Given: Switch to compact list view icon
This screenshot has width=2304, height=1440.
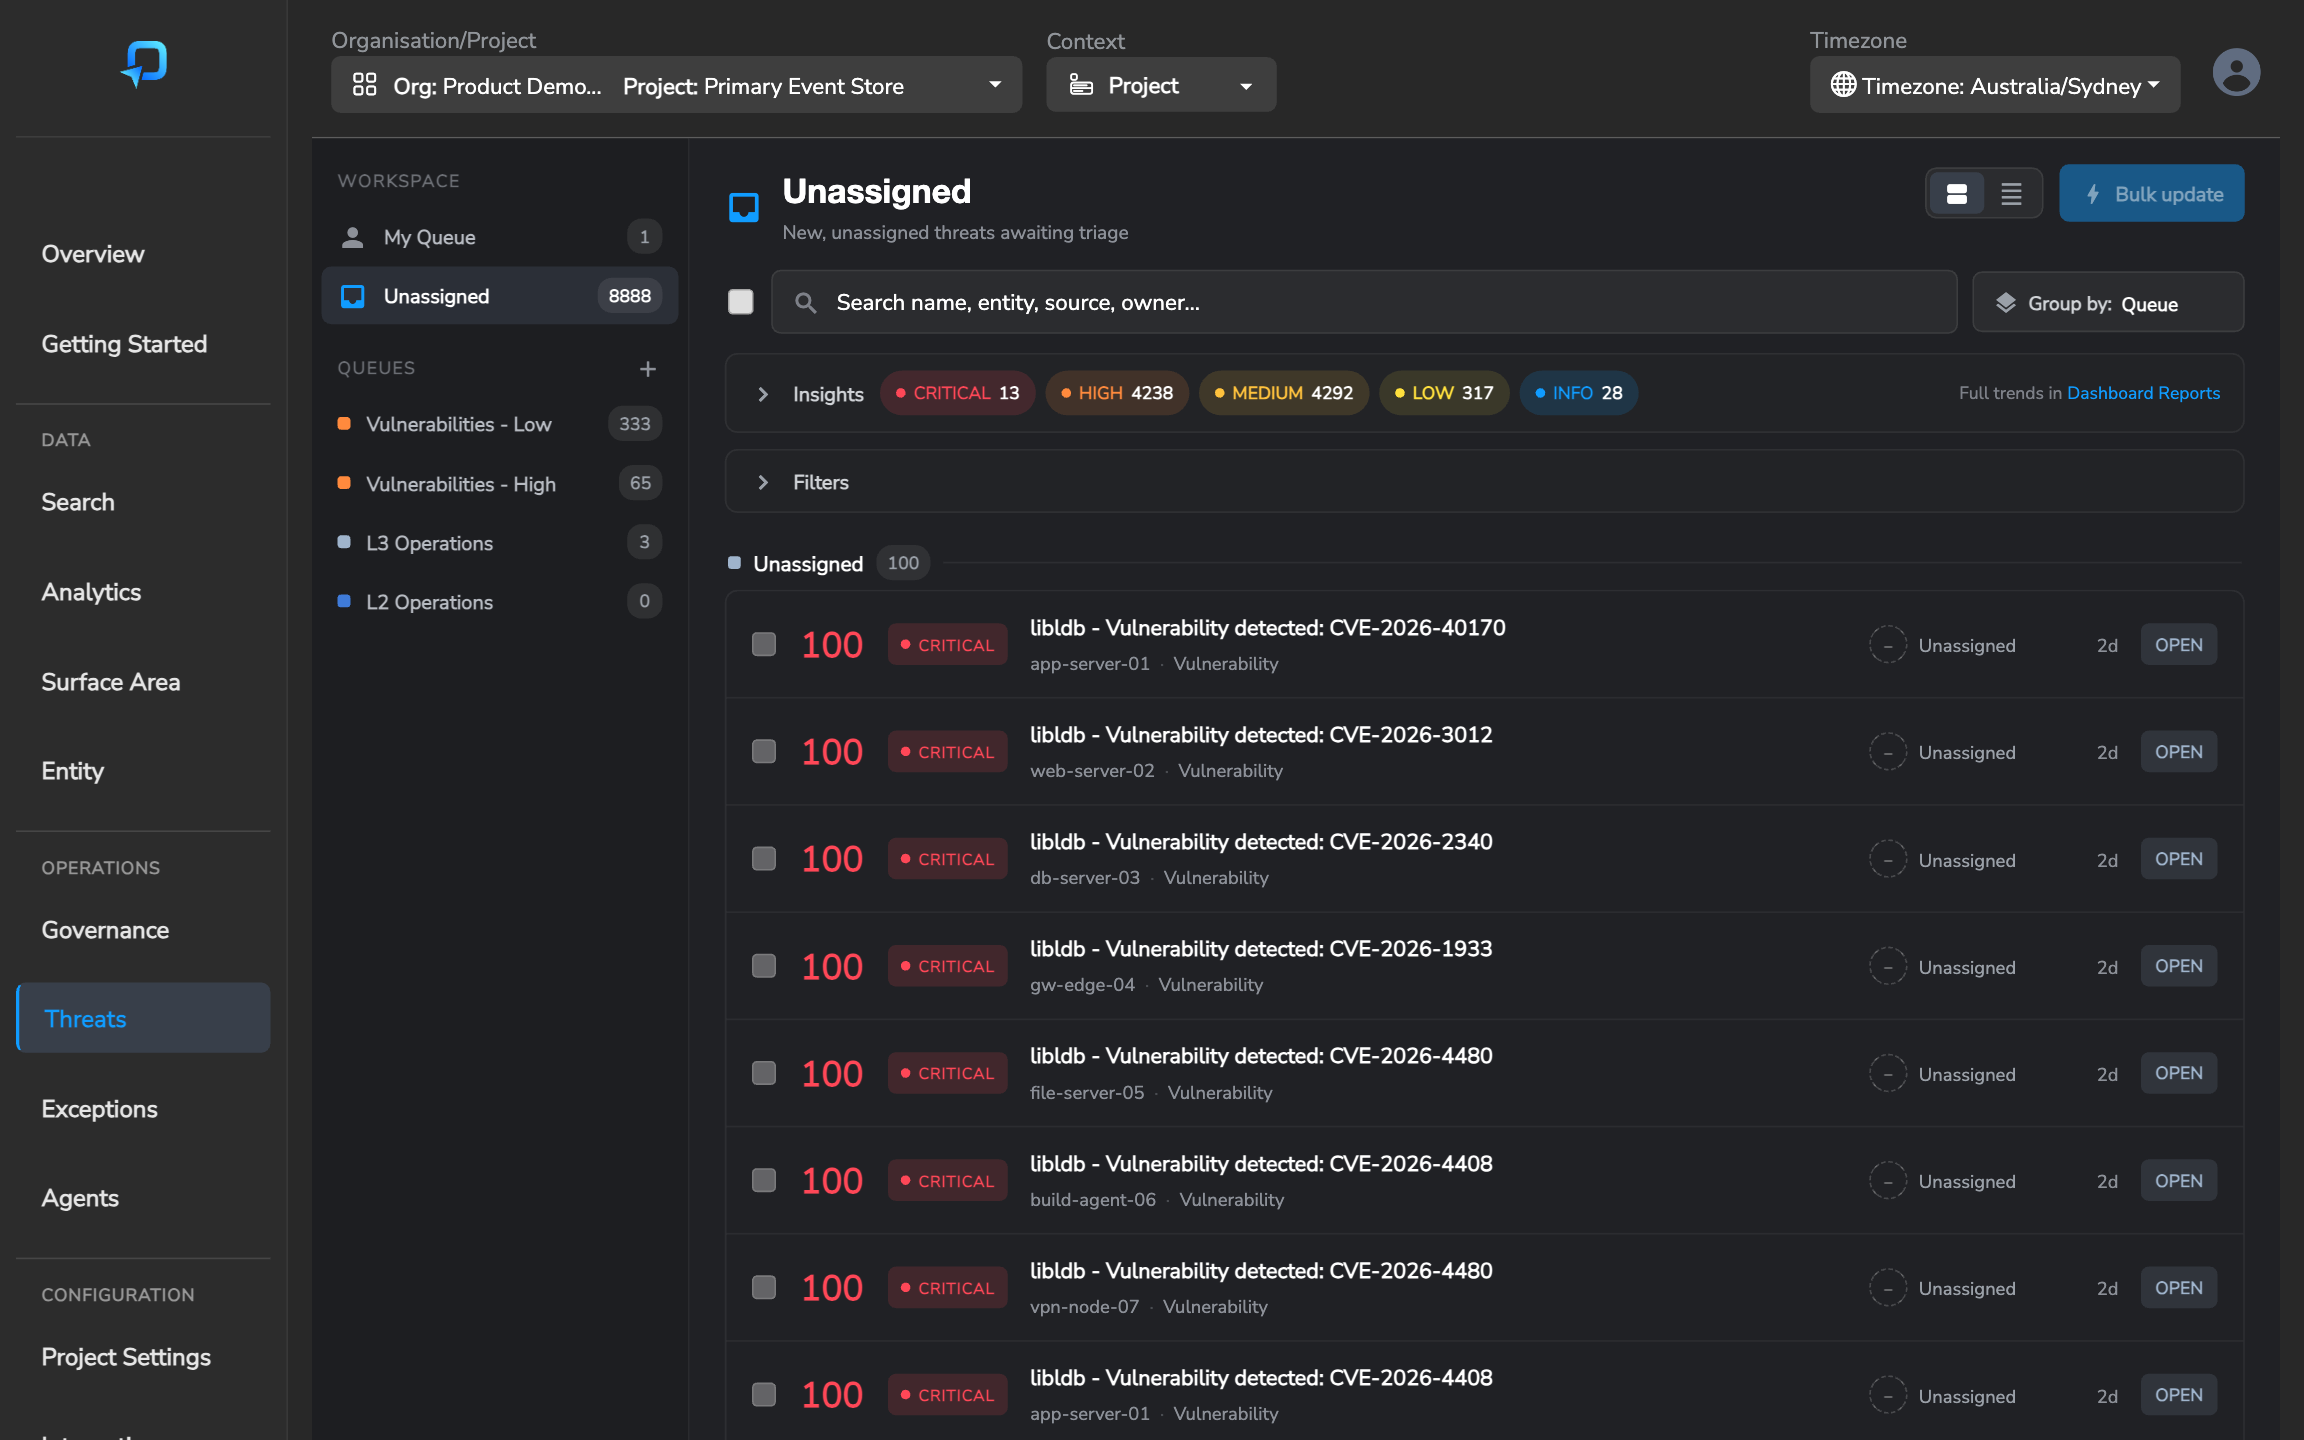Looking at the screenshot, I should pyautogui.click(x=2011, y=194).
